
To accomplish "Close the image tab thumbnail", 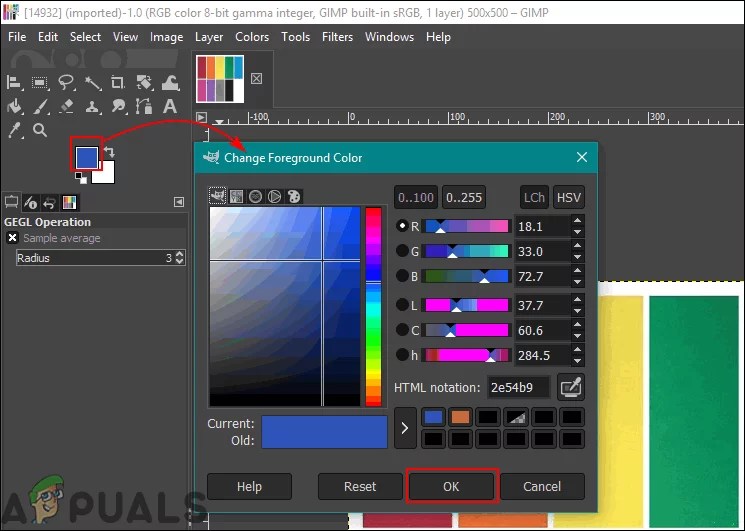I will coord(257,78).
